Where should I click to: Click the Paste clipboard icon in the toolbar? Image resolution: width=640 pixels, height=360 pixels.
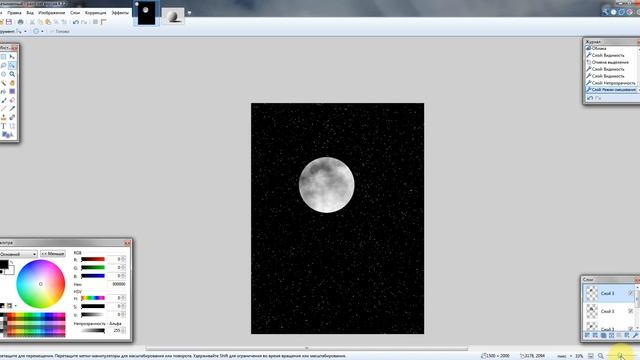[48, 22]
